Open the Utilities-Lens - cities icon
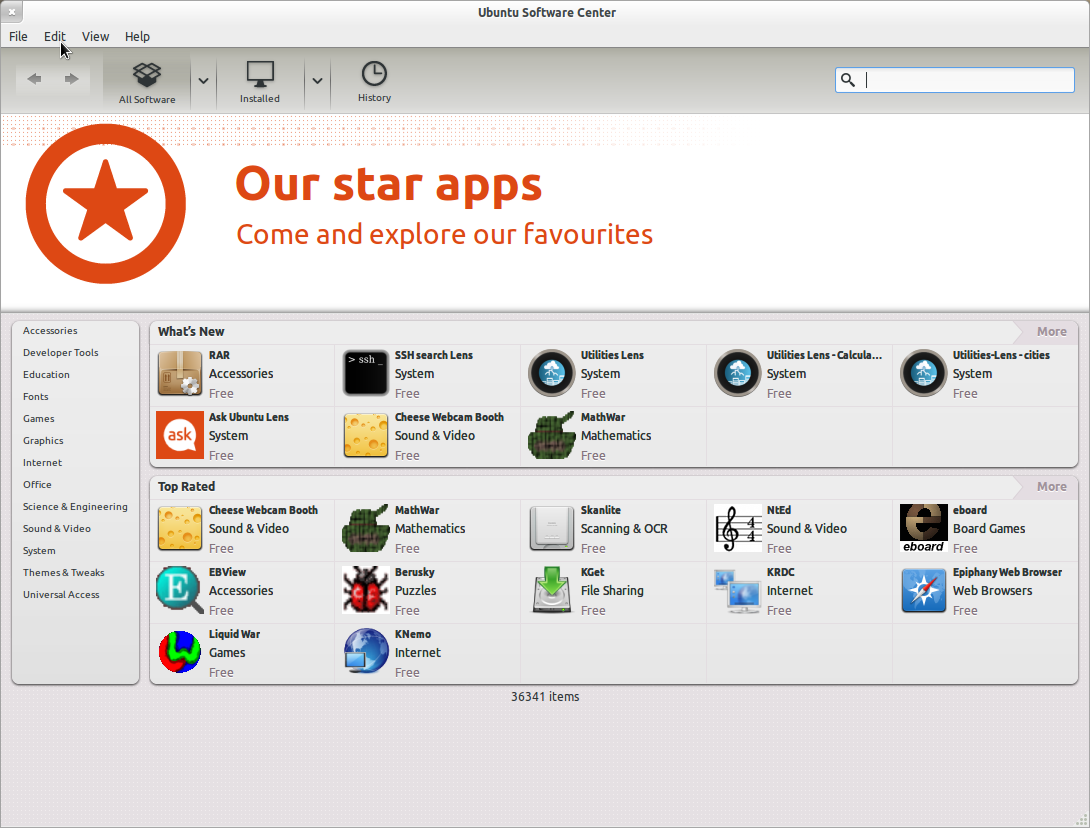Screen dimensions: 1090x828 (924, 373)
